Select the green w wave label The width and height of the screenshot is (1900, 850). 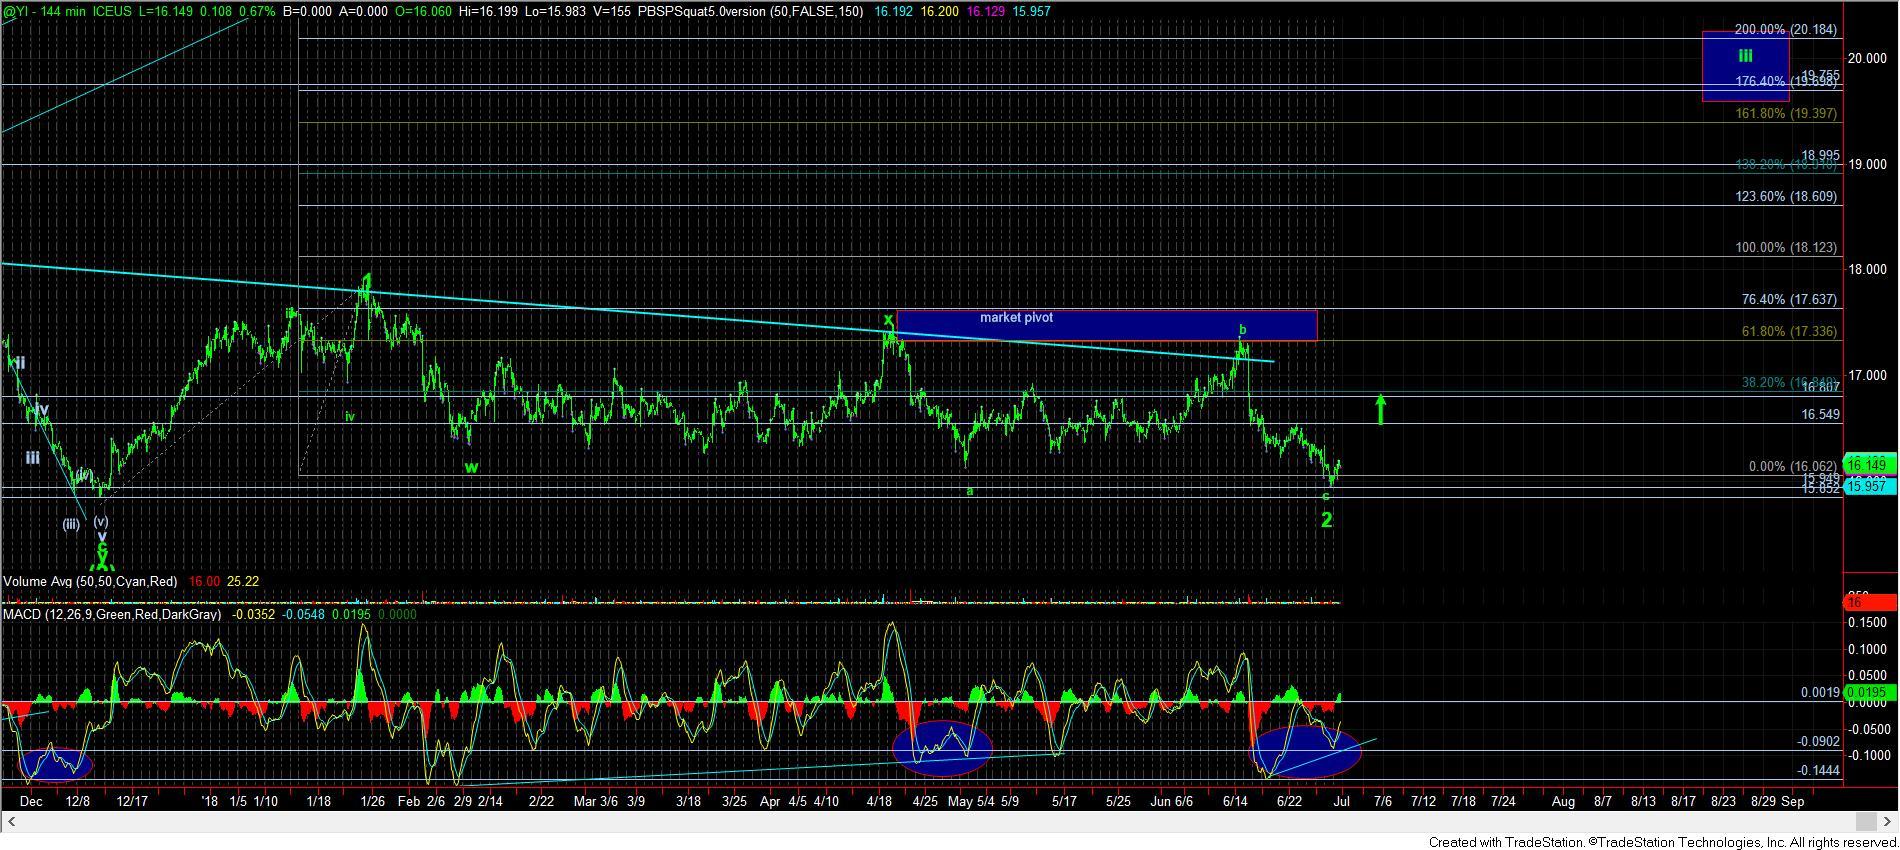click(471, 467)
